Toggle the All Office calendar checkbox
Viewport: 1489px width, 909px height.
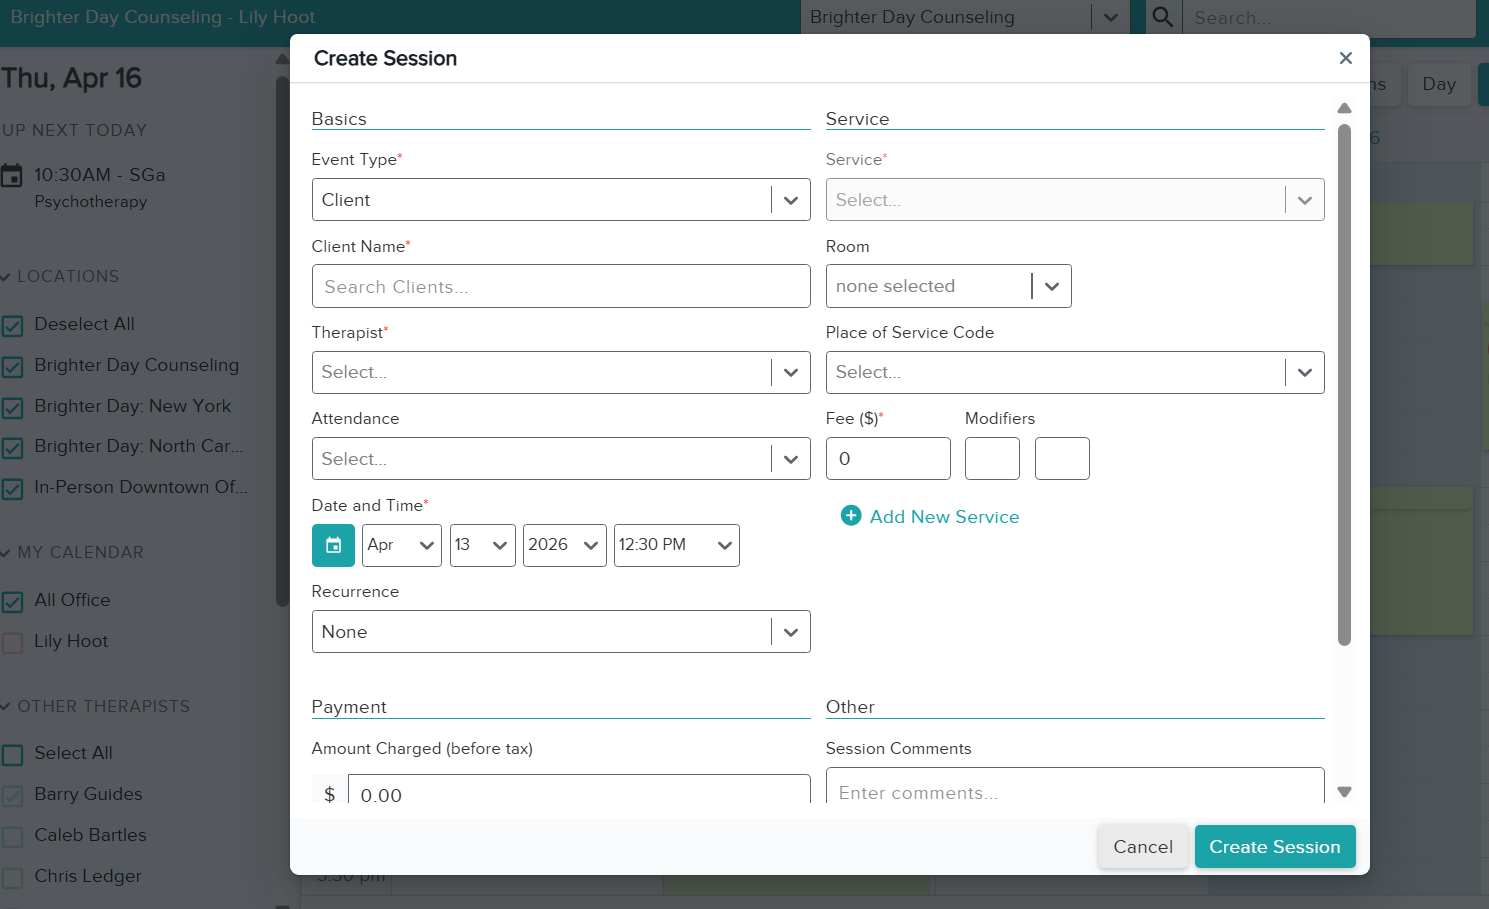13,602
